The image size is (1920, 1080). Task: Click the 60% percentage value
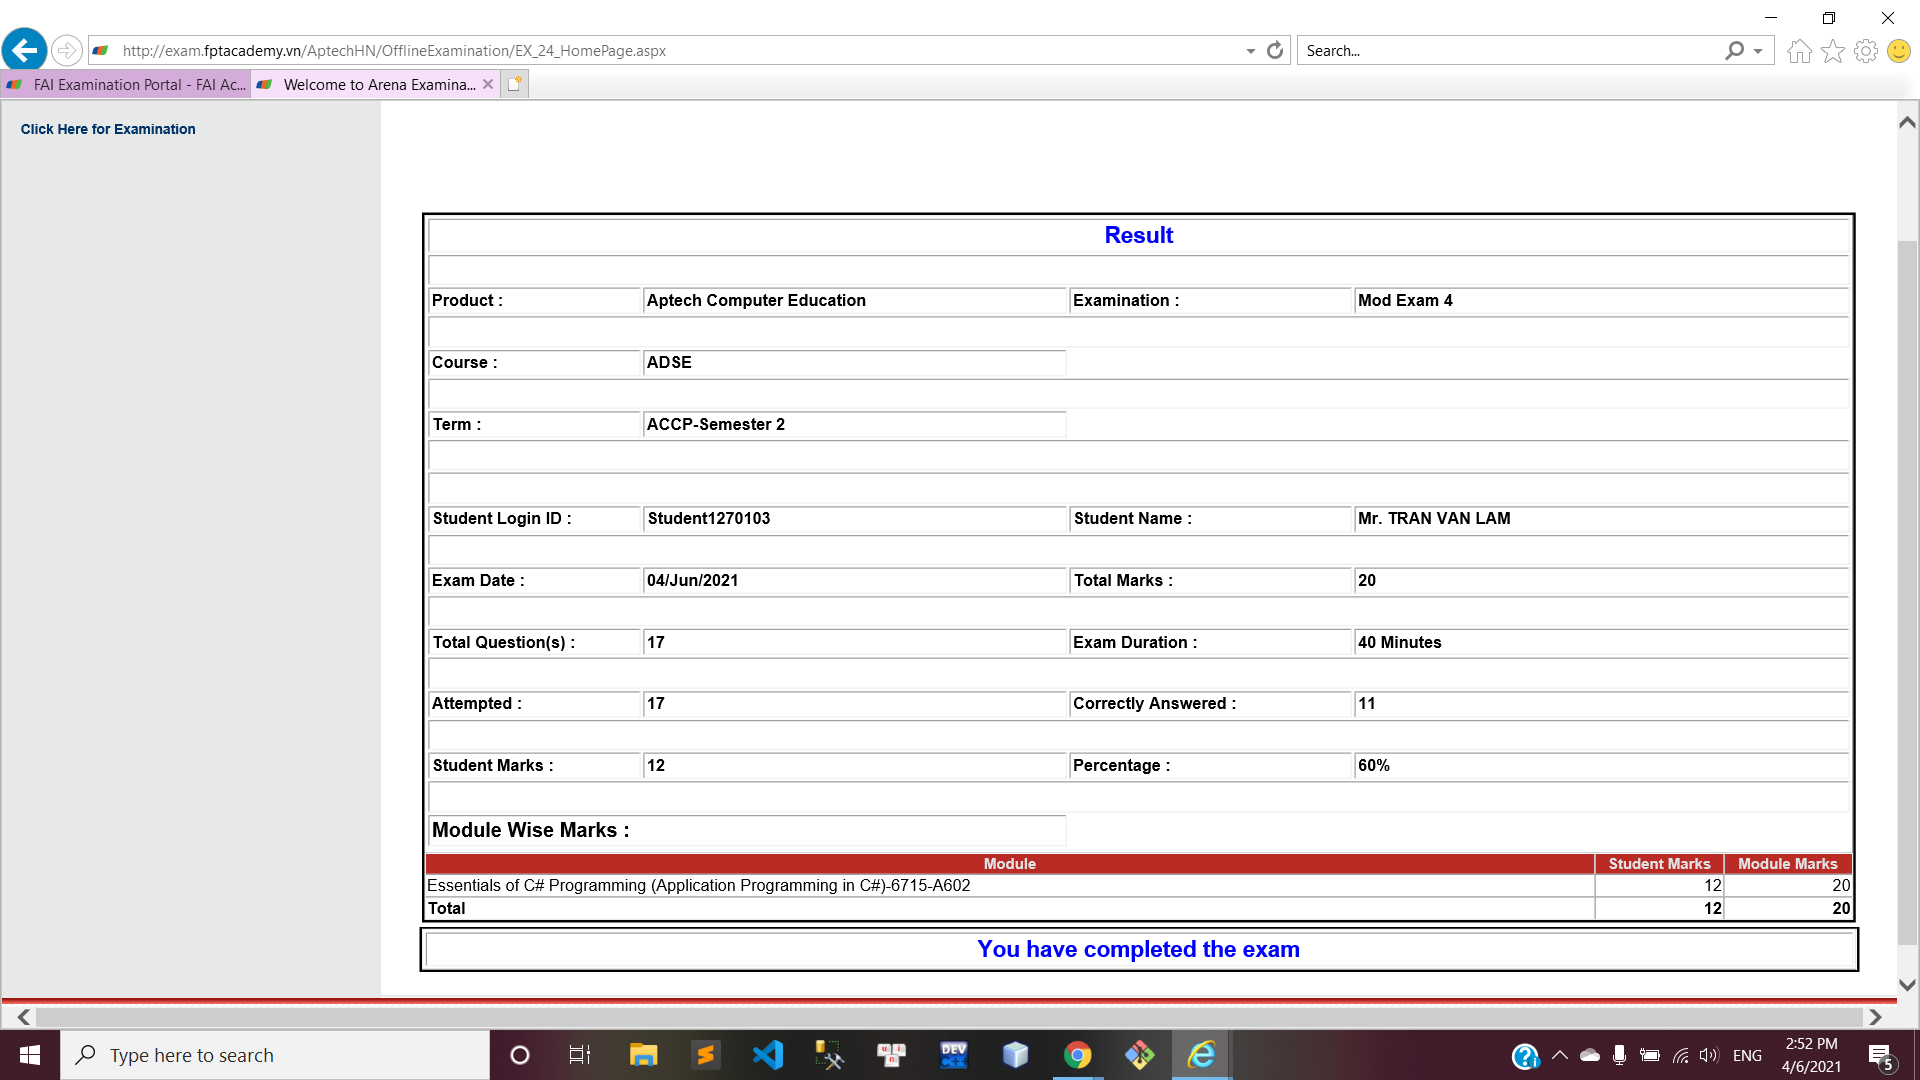[1374, 765]
